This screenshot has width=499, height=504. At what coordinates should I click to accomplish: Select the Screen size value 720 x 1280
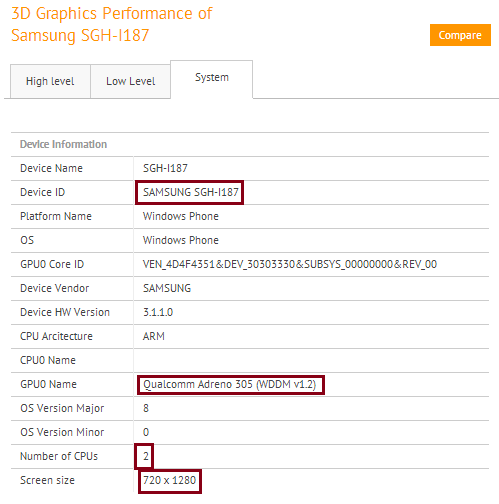point(169,480)
